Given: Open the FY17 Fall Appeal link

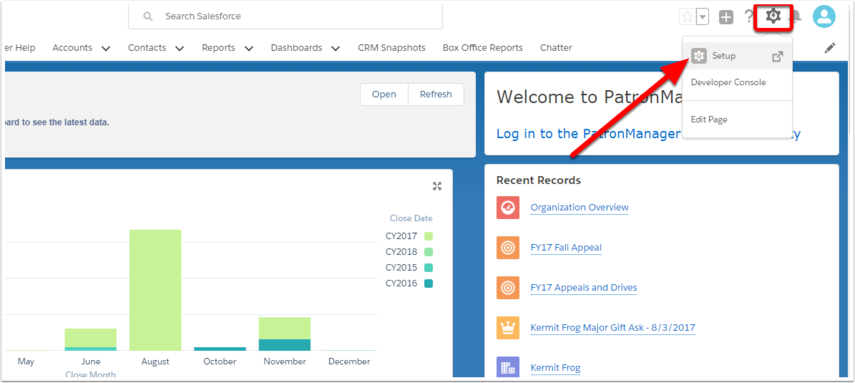Looking at the screenshot, I should 566,248.
